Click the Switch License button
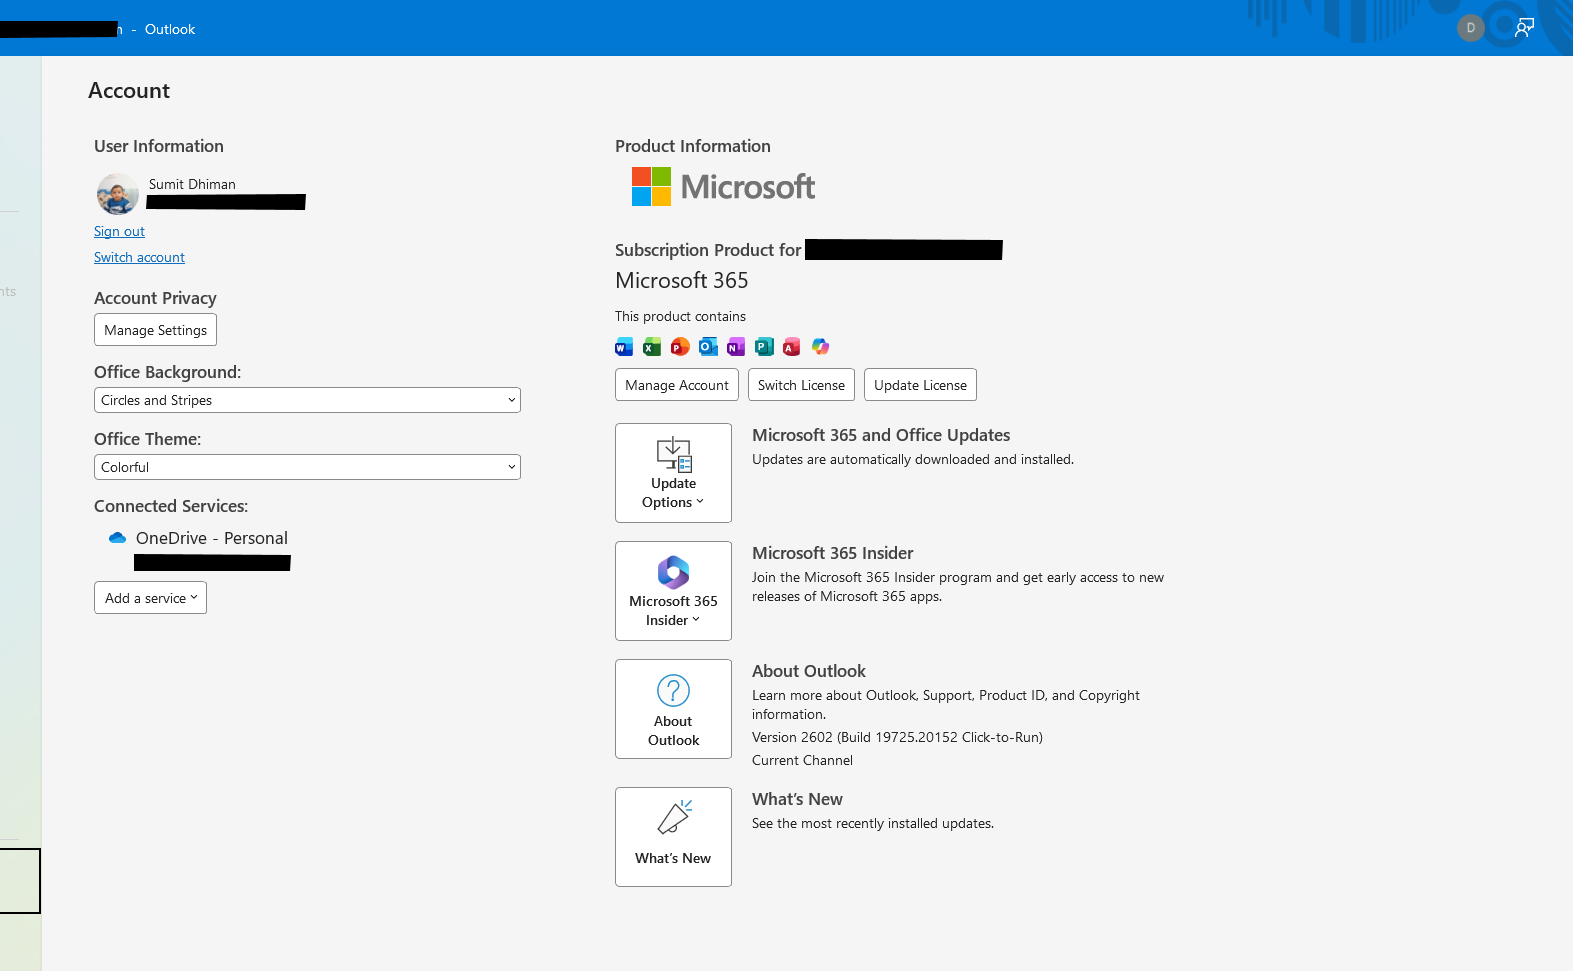Image resolution: width=1573 pixels, height=971 pixels. coord(801,385)
